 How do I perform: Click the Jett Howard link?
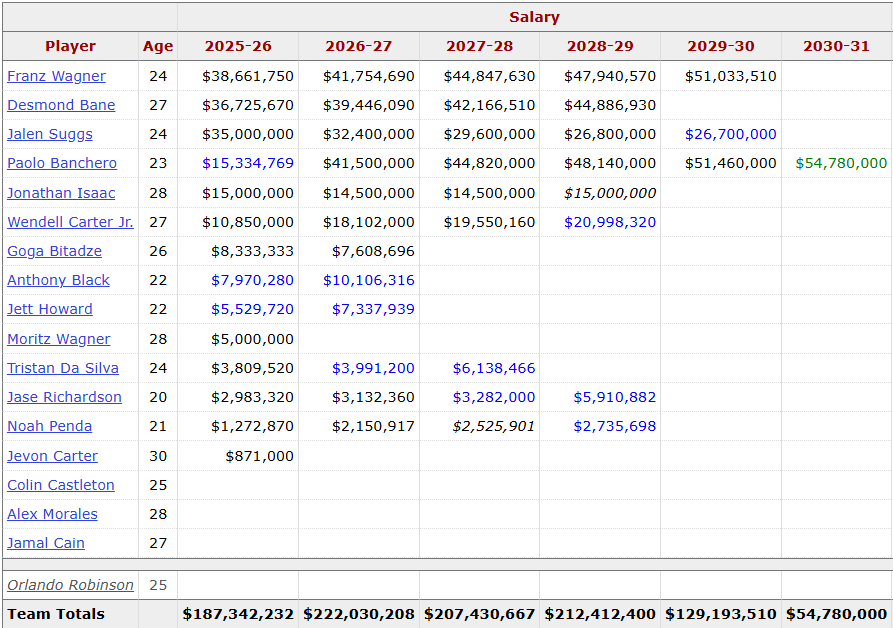pos(50,309)
